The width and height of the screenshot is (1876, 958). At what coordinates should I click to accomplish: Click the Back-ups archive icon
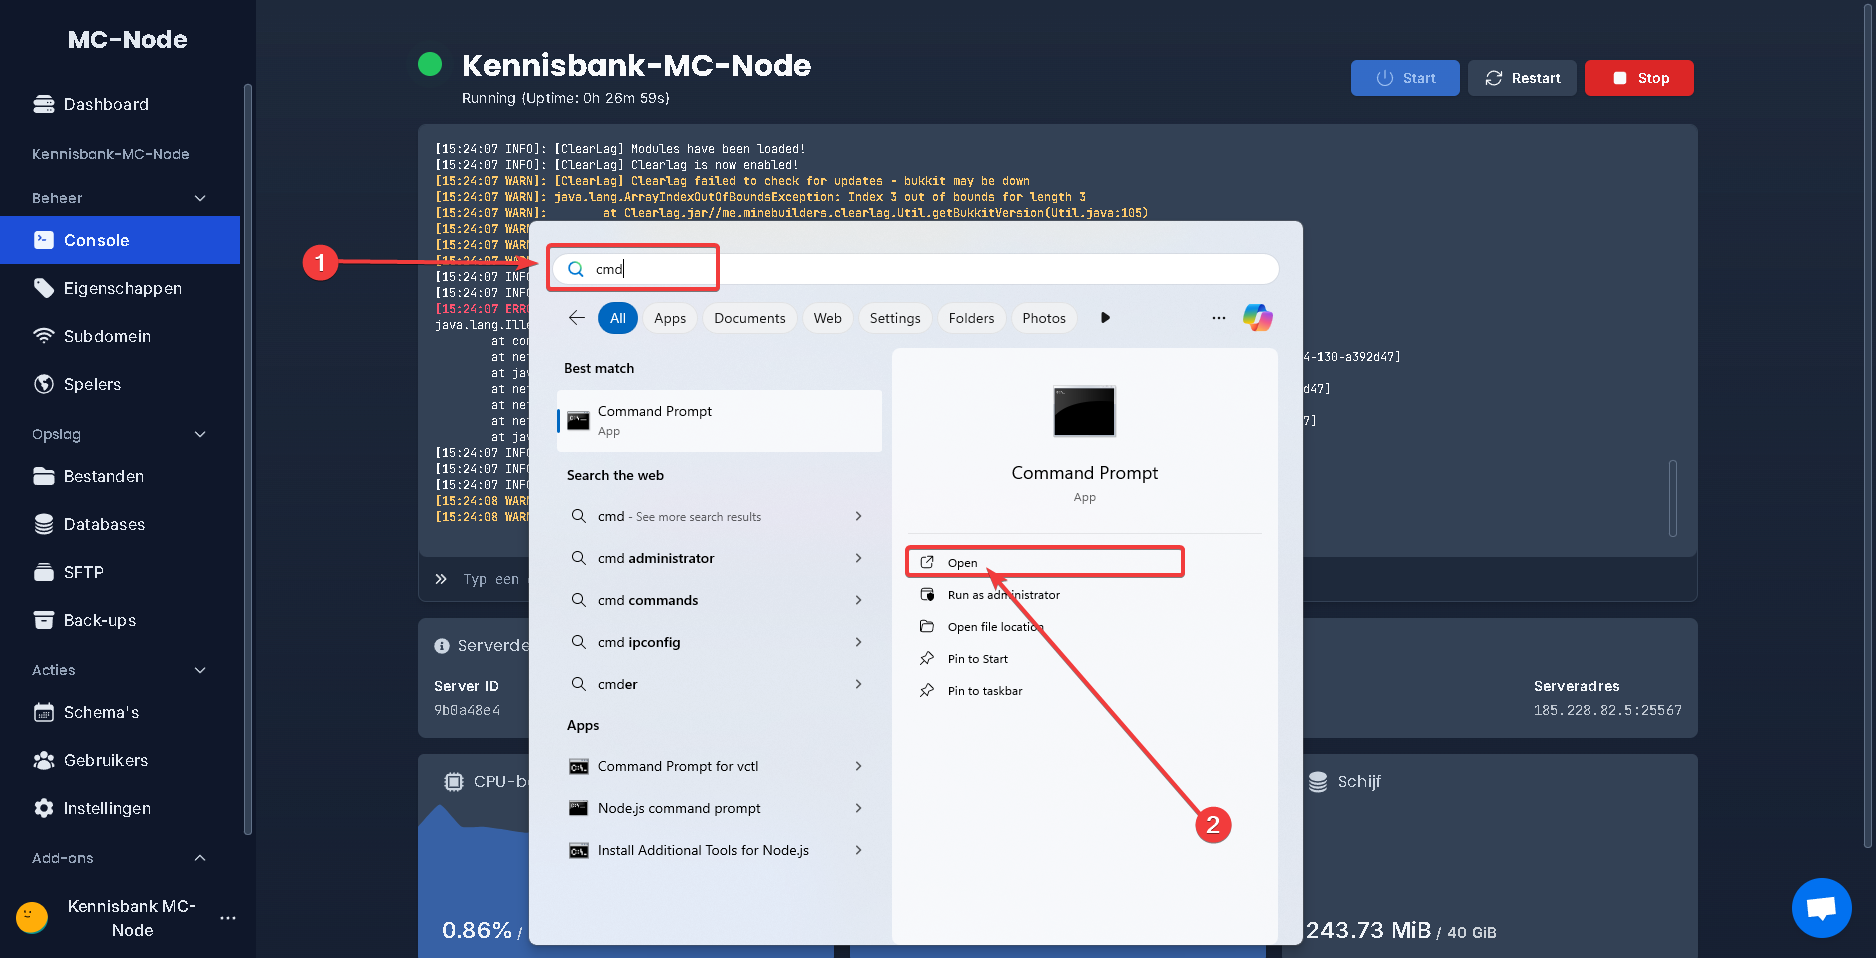coord(44,620)
